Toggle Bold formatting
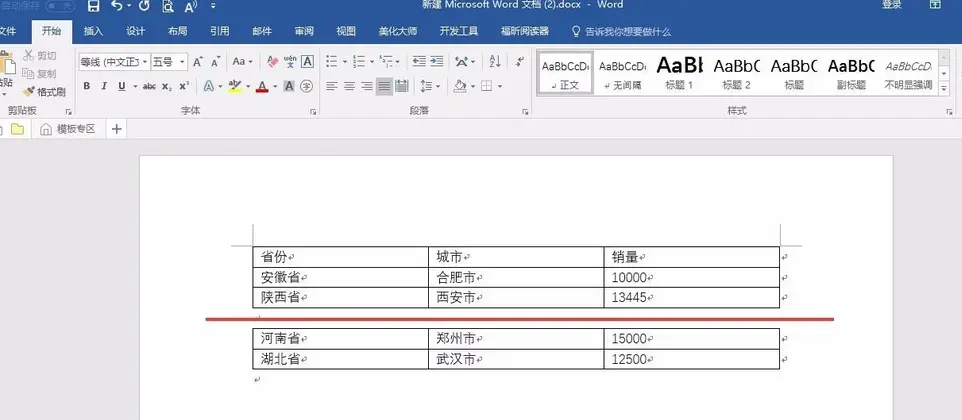This screenshot has width=962, height=420. (x=87, y=86)
